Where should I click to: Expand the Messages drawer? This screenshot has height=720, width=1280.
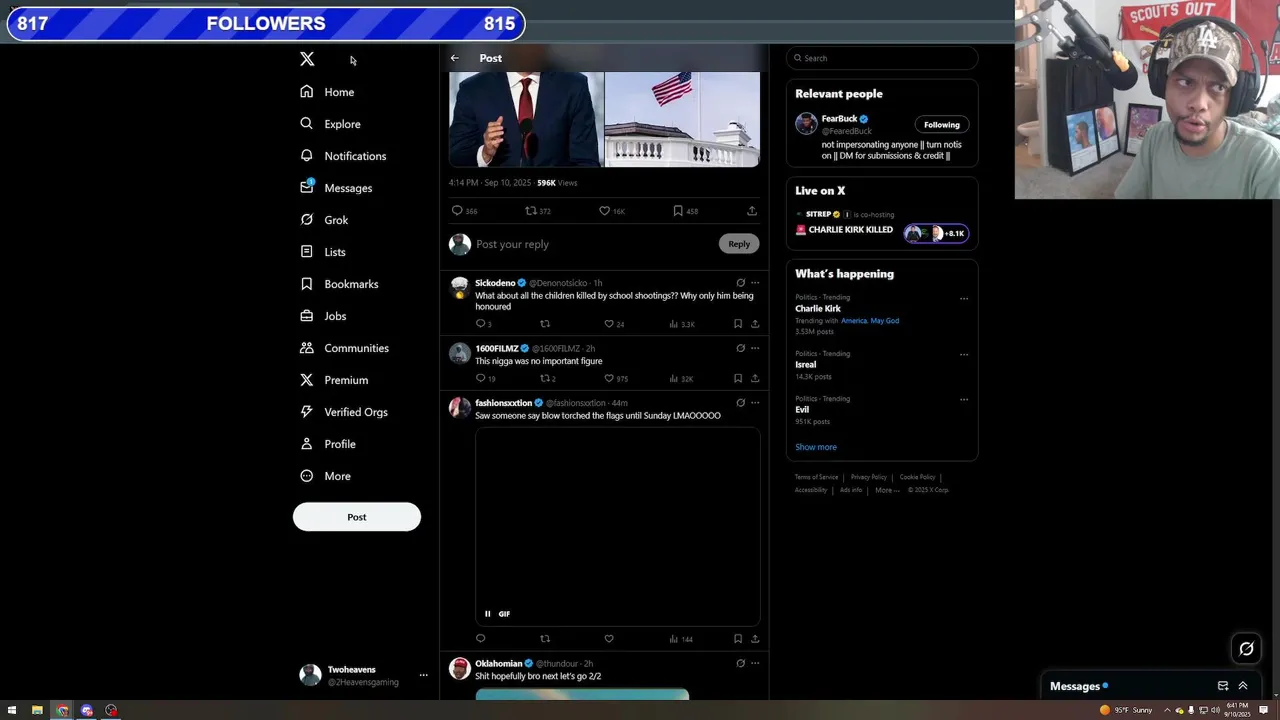[x=1243, y=686]
